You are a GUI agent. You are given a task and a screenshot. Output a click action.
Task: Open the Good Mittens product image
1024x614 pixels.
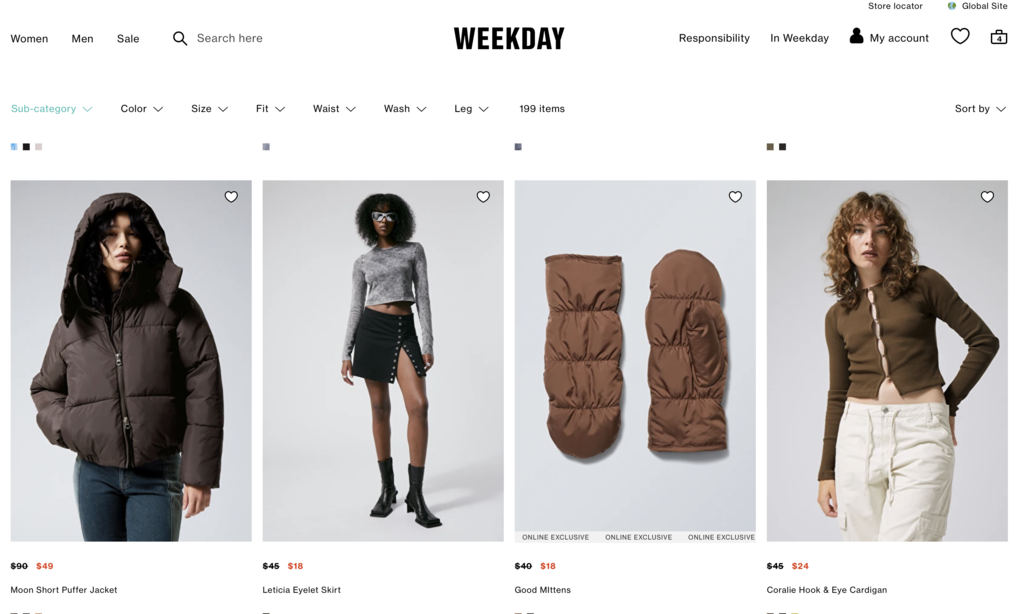coord(635,361)
